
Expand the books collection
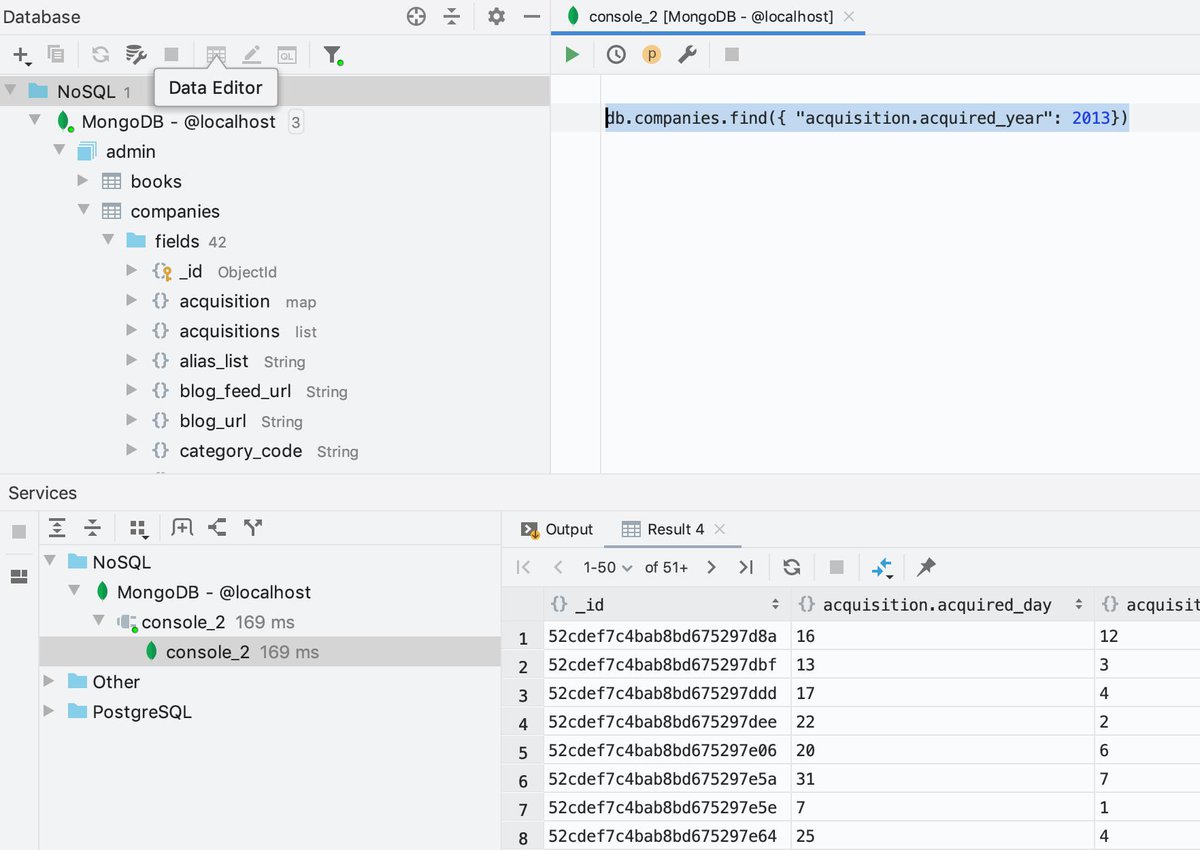coord(83,181)
